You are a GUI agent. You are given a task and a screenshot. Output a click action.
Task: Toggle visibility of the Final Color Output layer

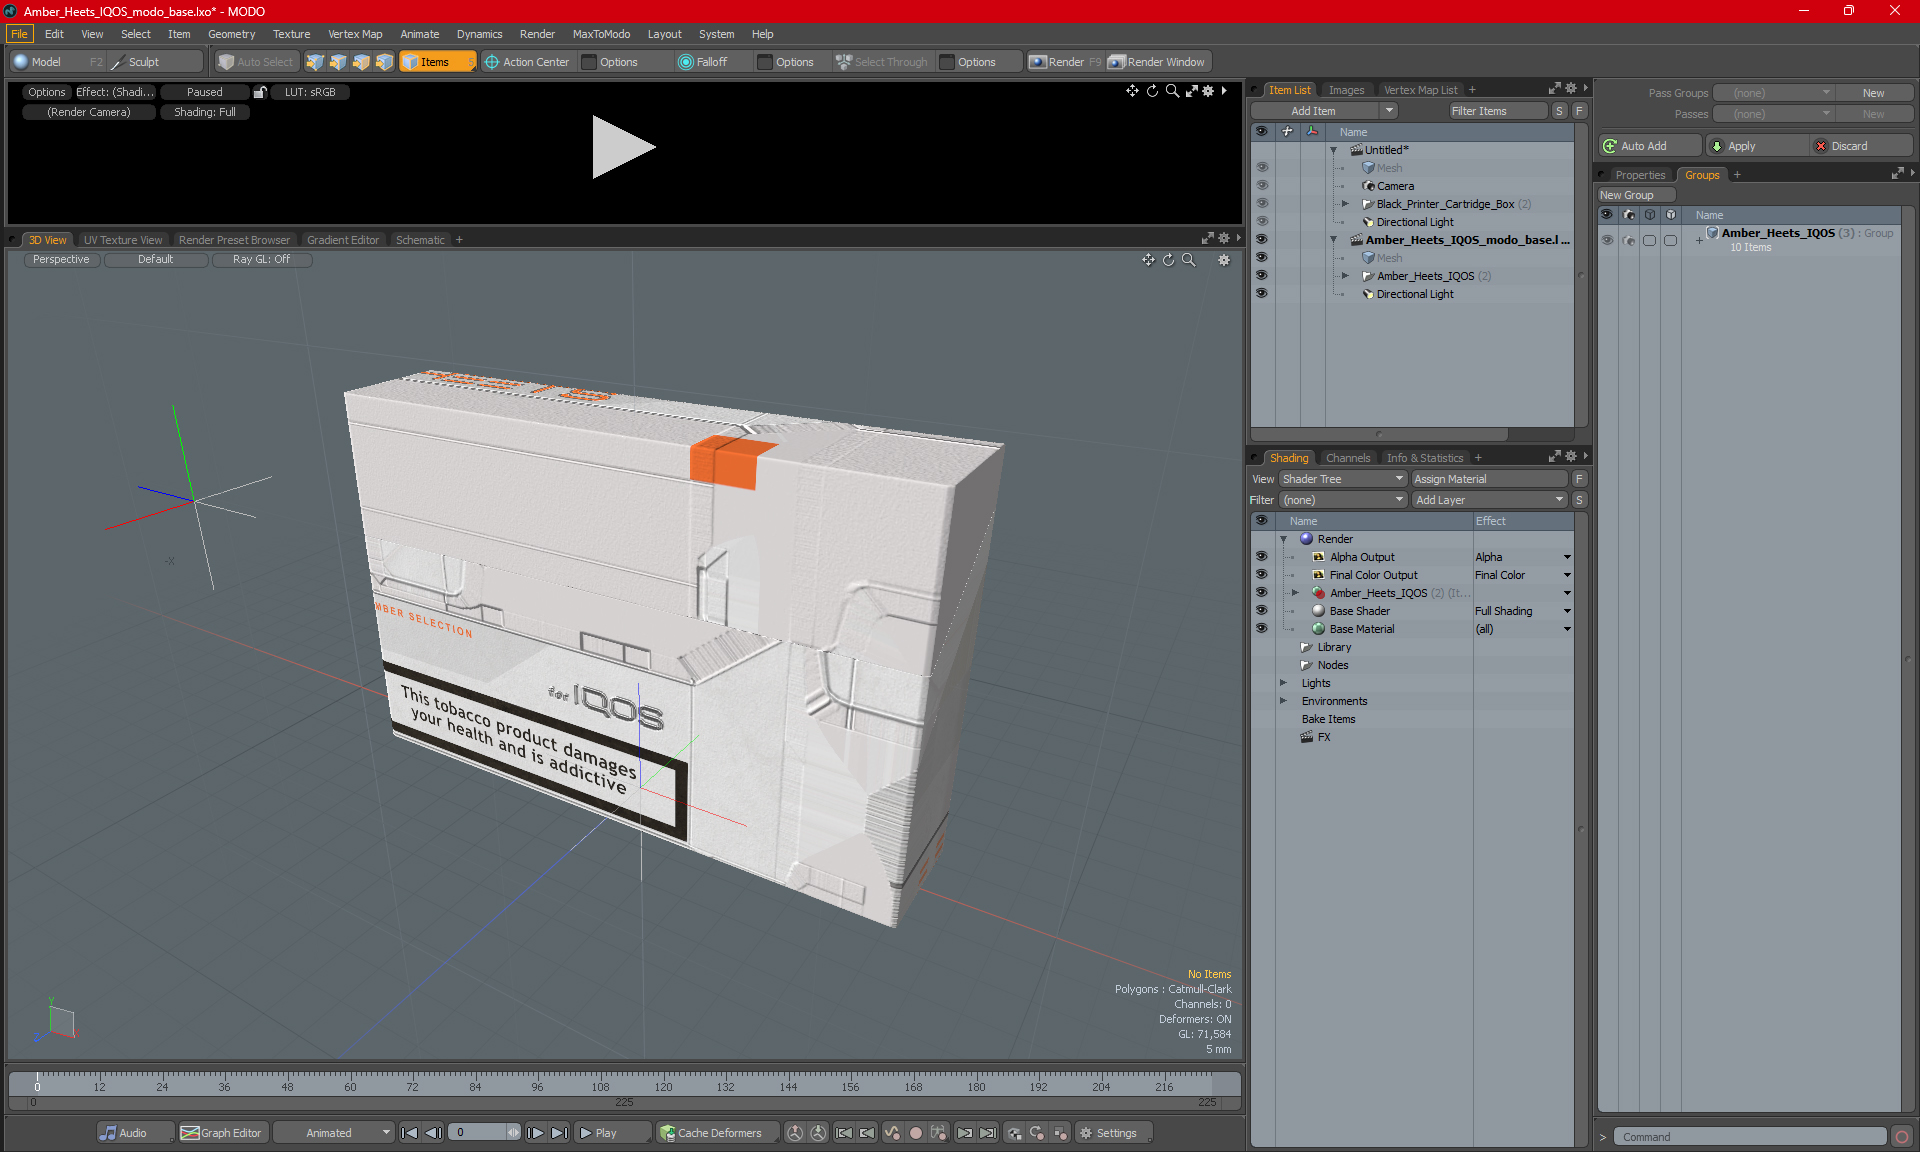[x=1261, y=575]
